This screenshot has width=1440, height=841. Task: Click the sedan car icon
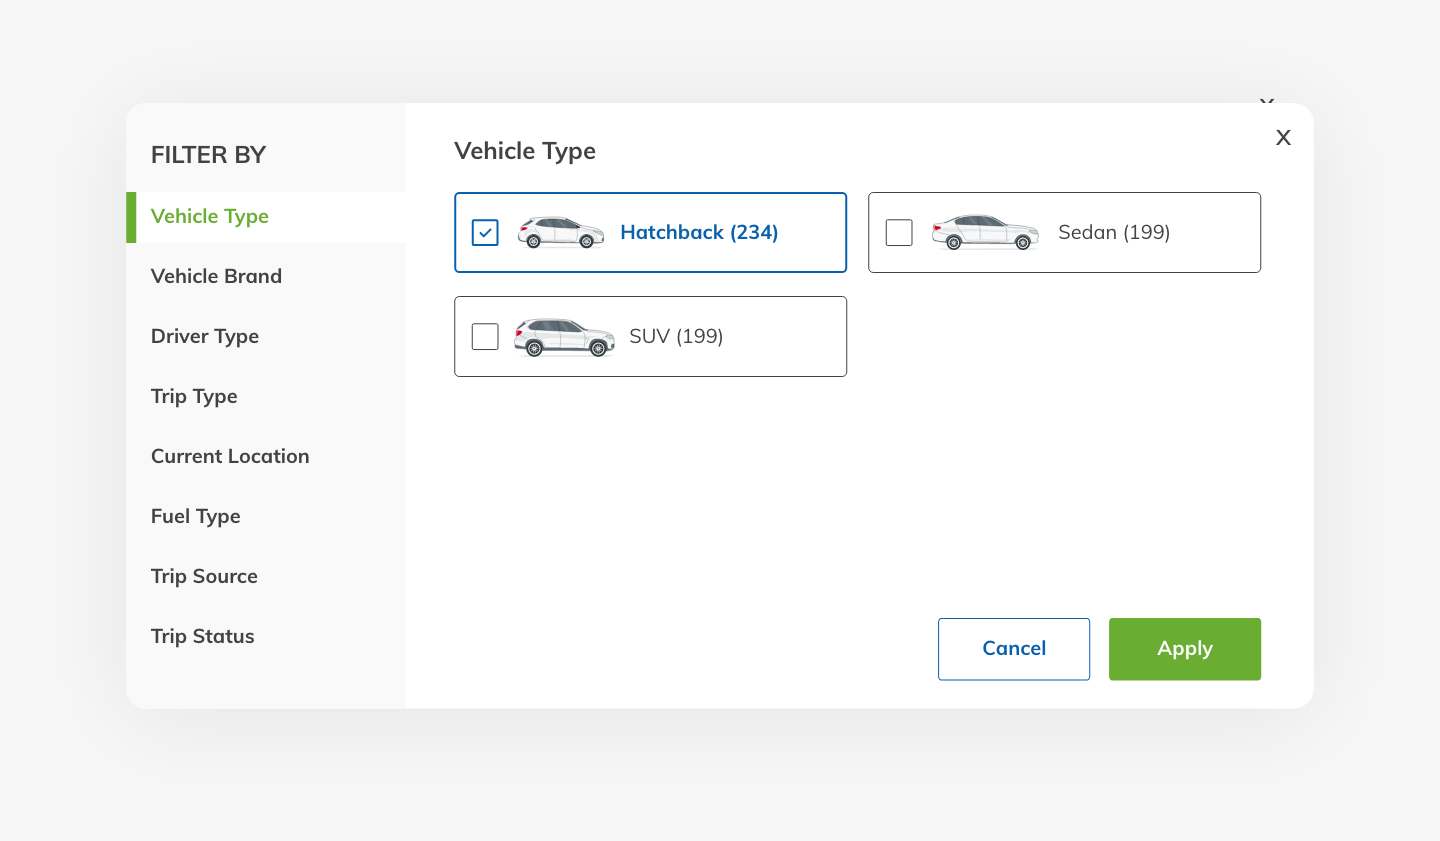tap(985, 232)
